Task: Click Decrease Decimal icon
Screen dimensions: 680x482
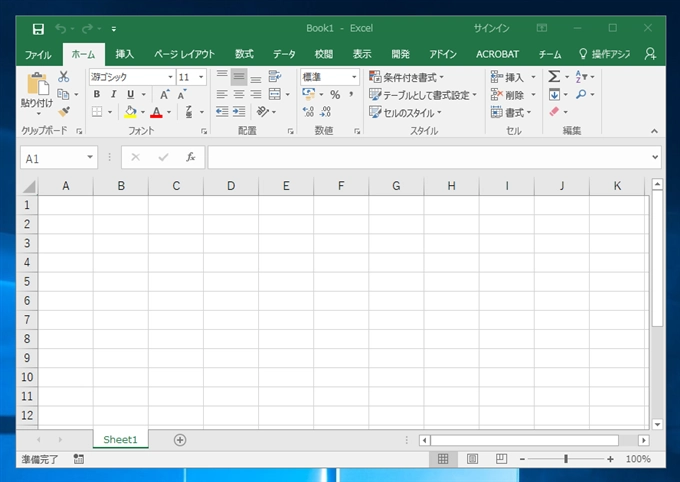Action: click(x=326, y=112)
